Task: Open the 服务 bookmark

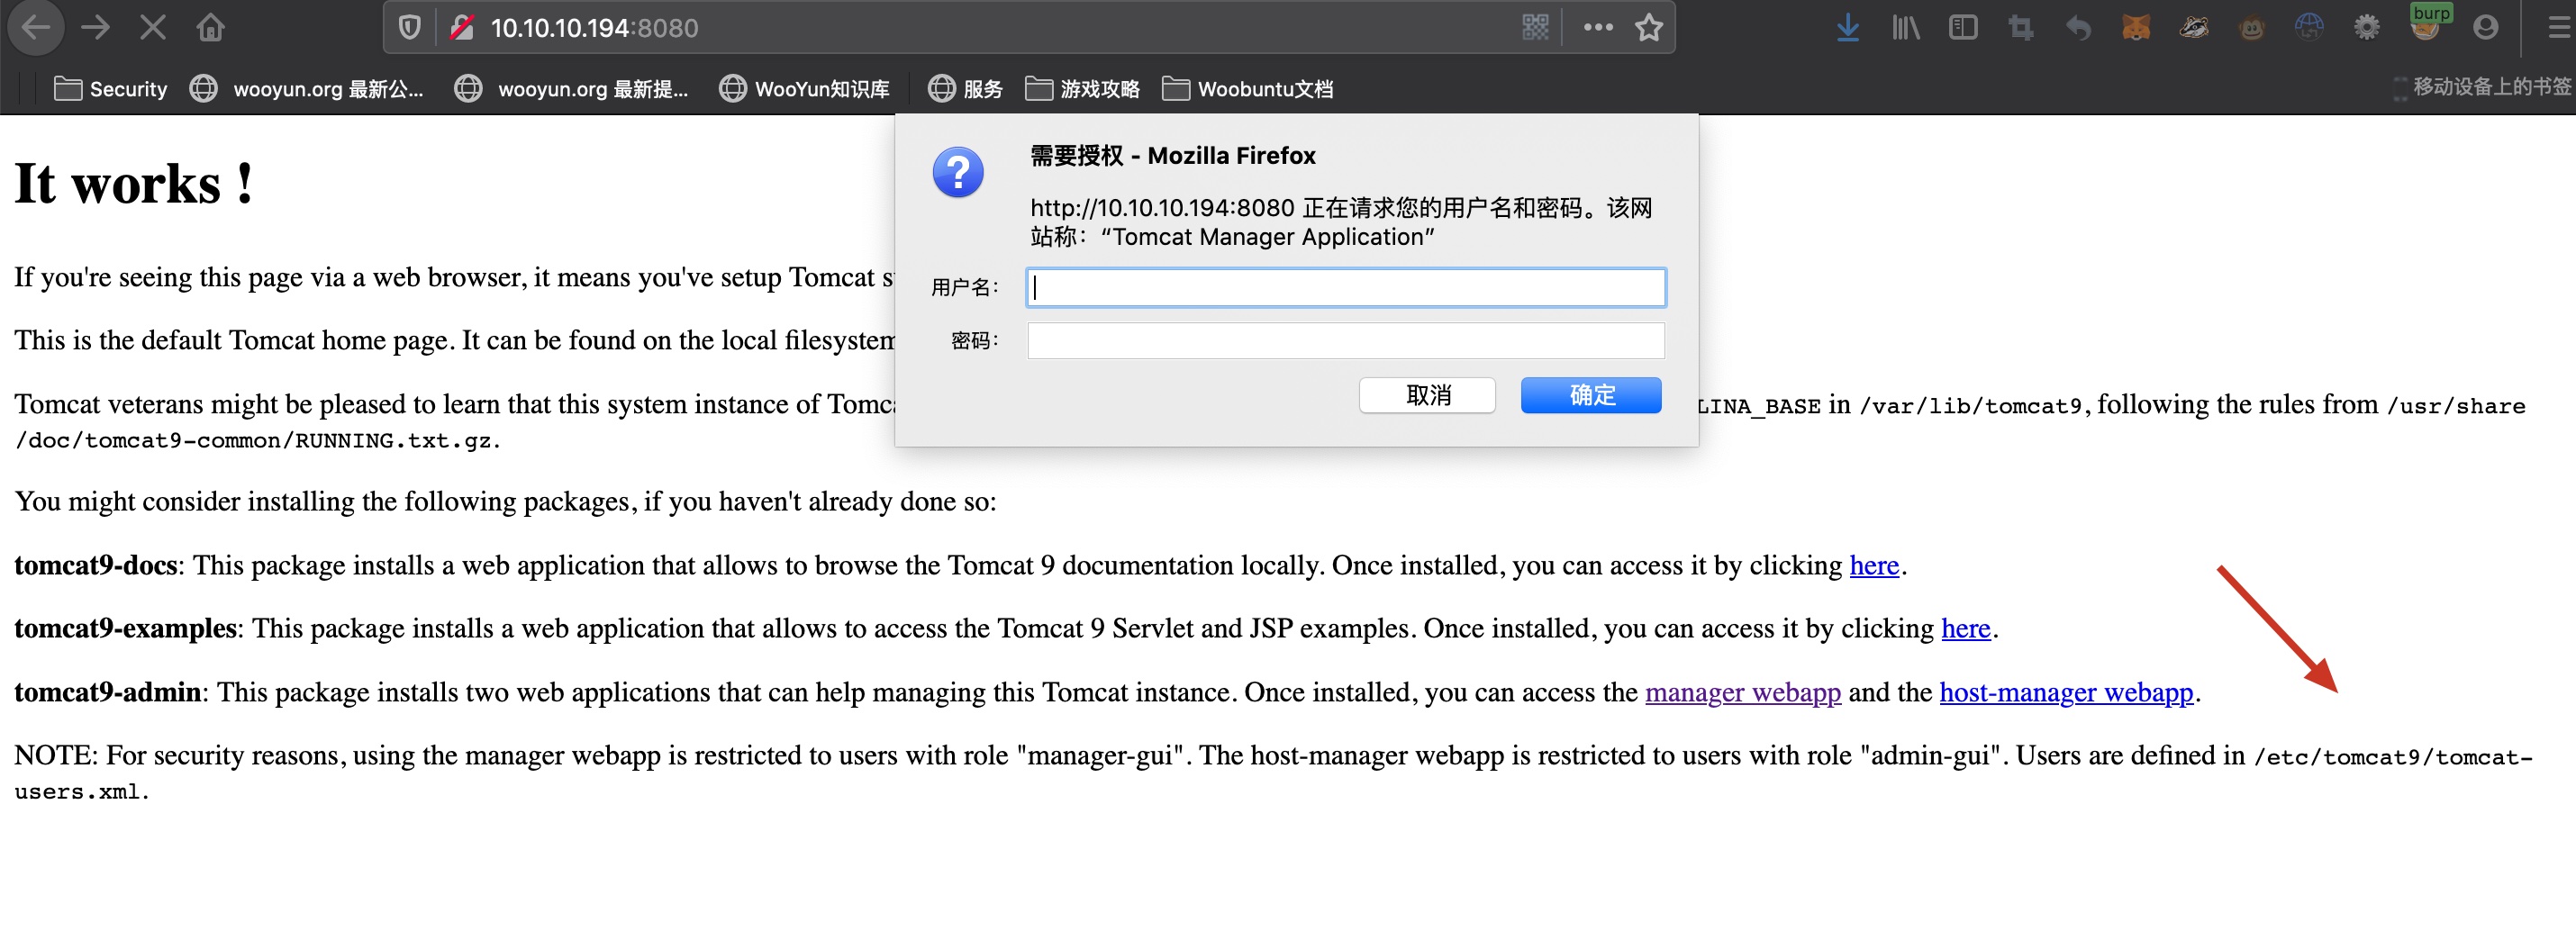Action: point(965,89)
